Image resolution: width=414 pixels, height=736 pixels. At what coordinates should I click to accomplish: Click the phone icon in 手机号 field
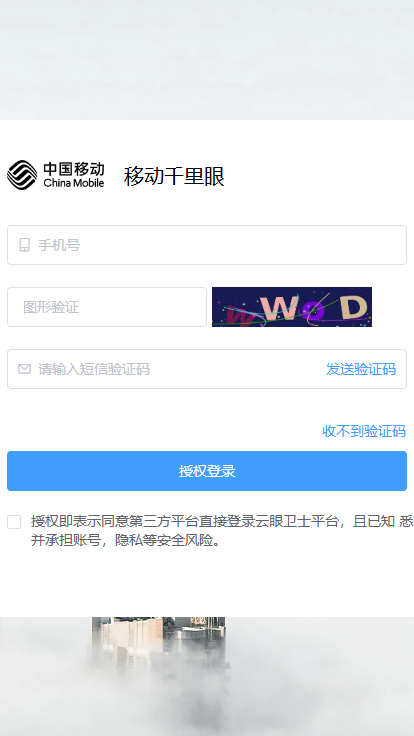click(24, 245)
